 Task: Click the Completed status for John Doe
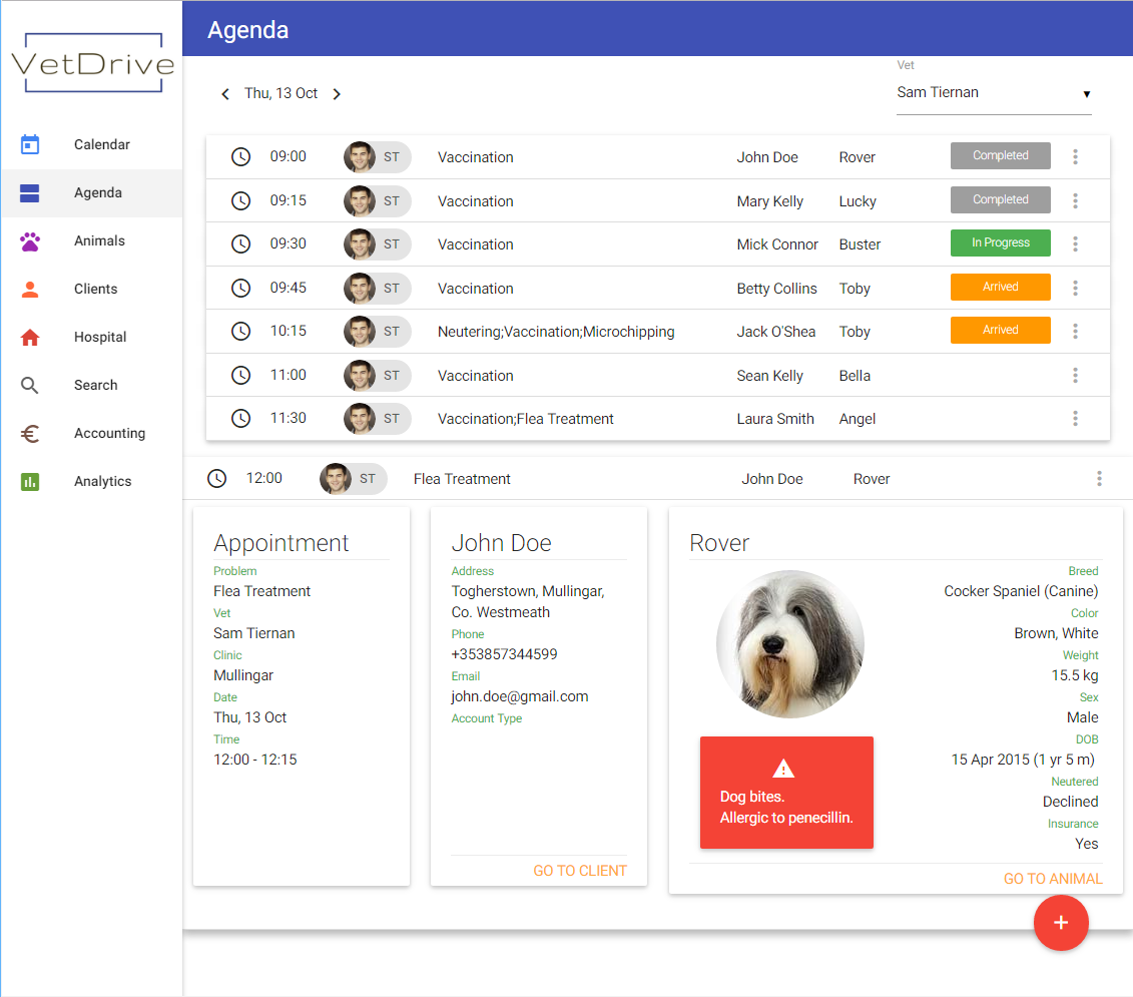(x=1000, y=156)
